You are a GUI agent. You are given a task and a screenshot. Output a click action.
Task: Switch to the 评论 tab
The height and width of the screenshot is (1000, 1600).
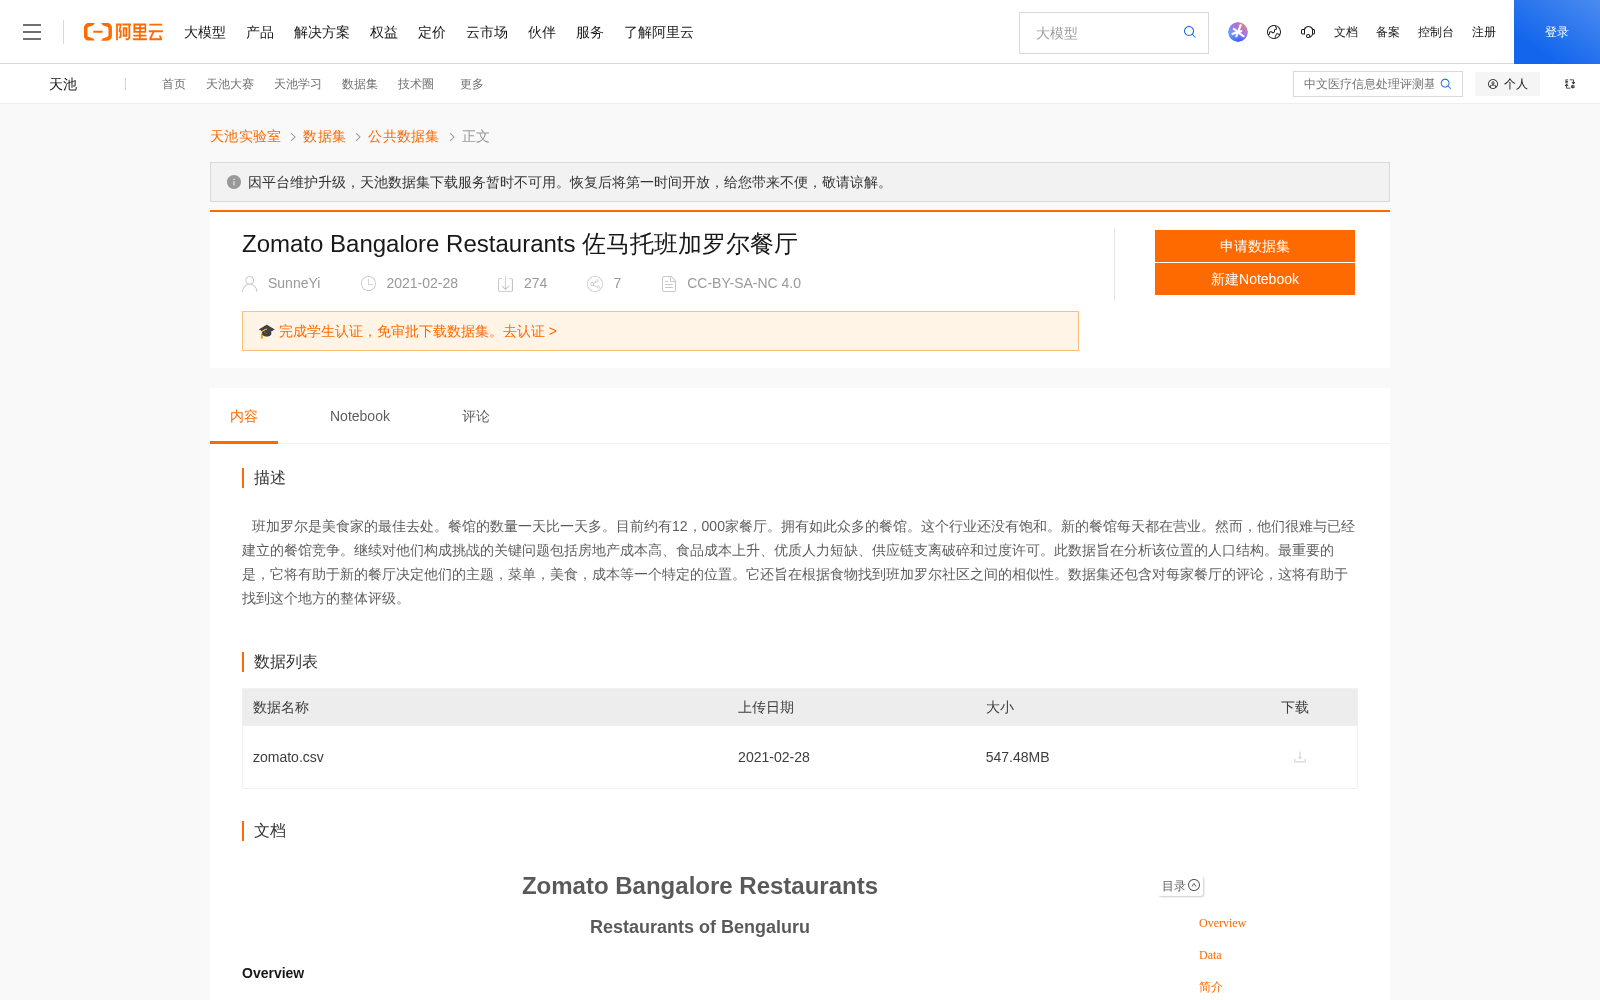coord(476,416)
